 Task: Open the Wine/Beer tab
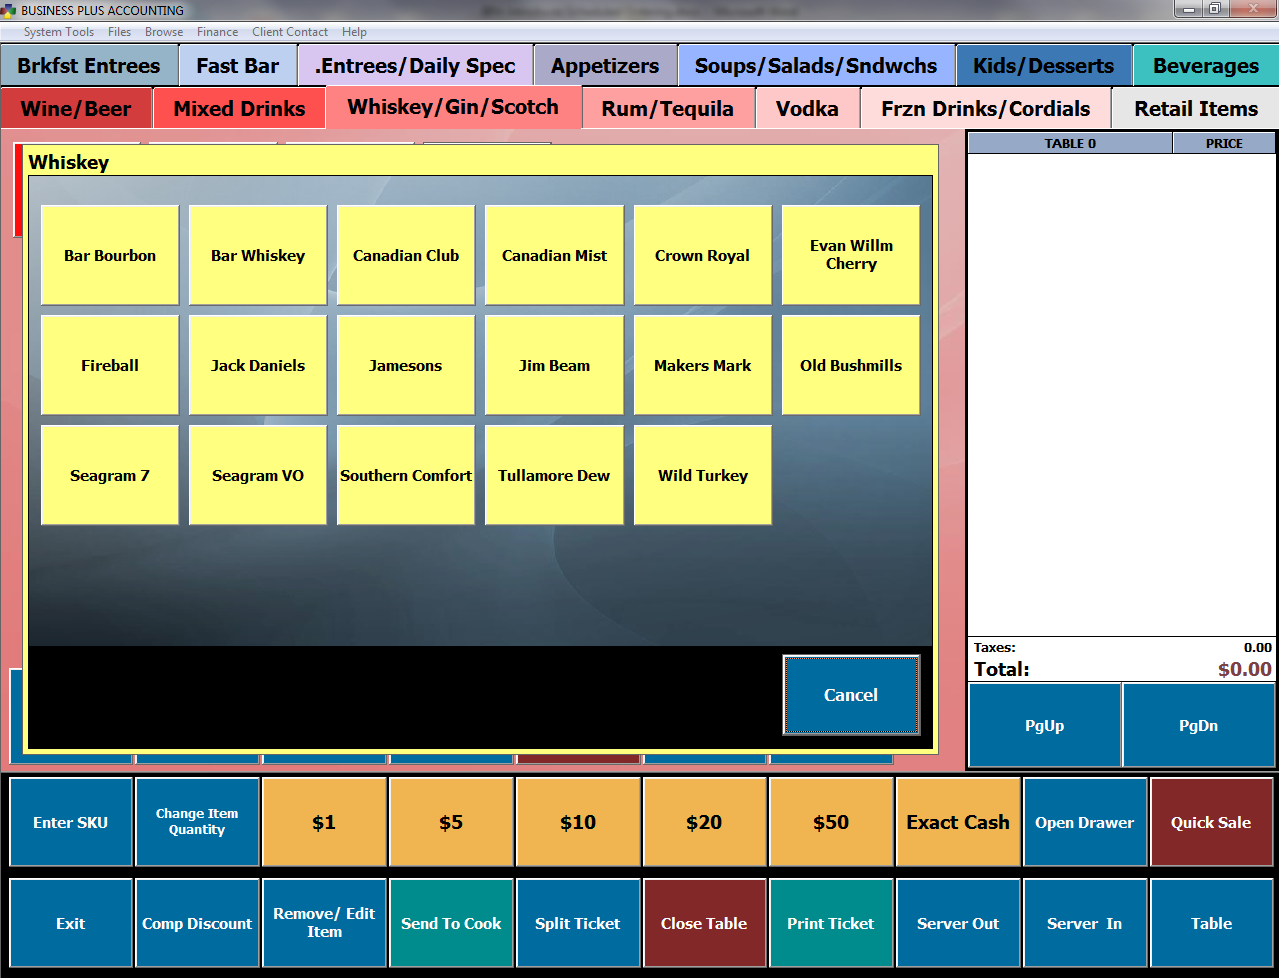(76, 108)
